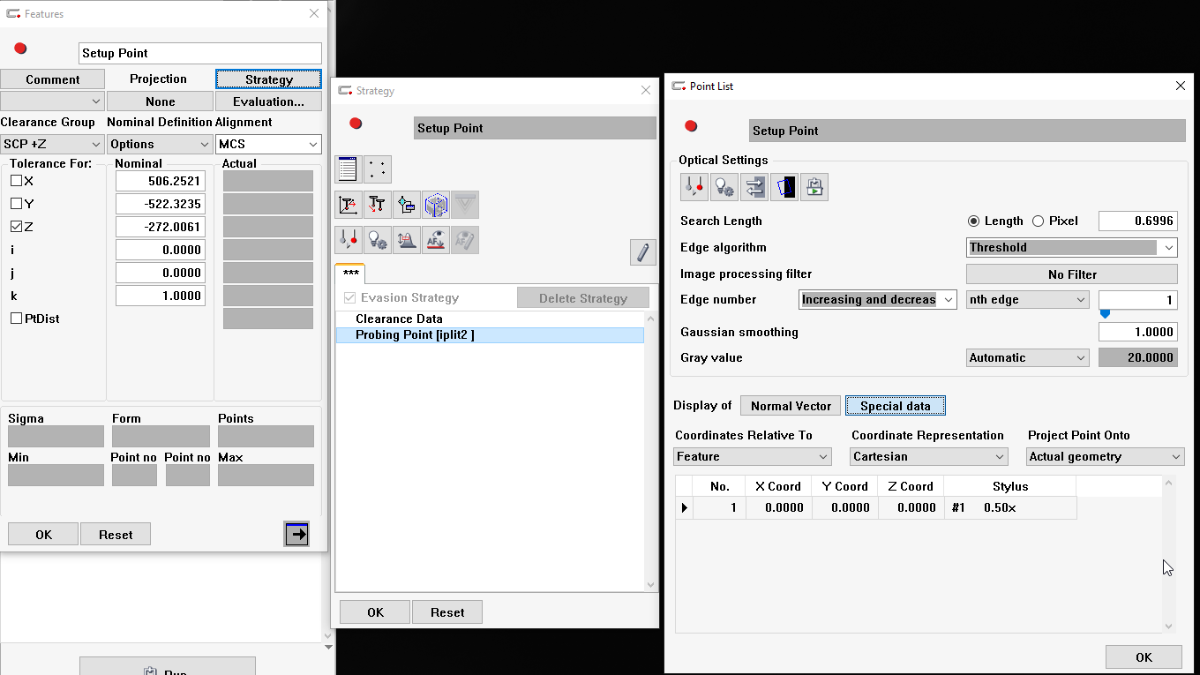Click the probe position icon under Optical Settings
1200x675 pixels.
[x=694, y=187]
